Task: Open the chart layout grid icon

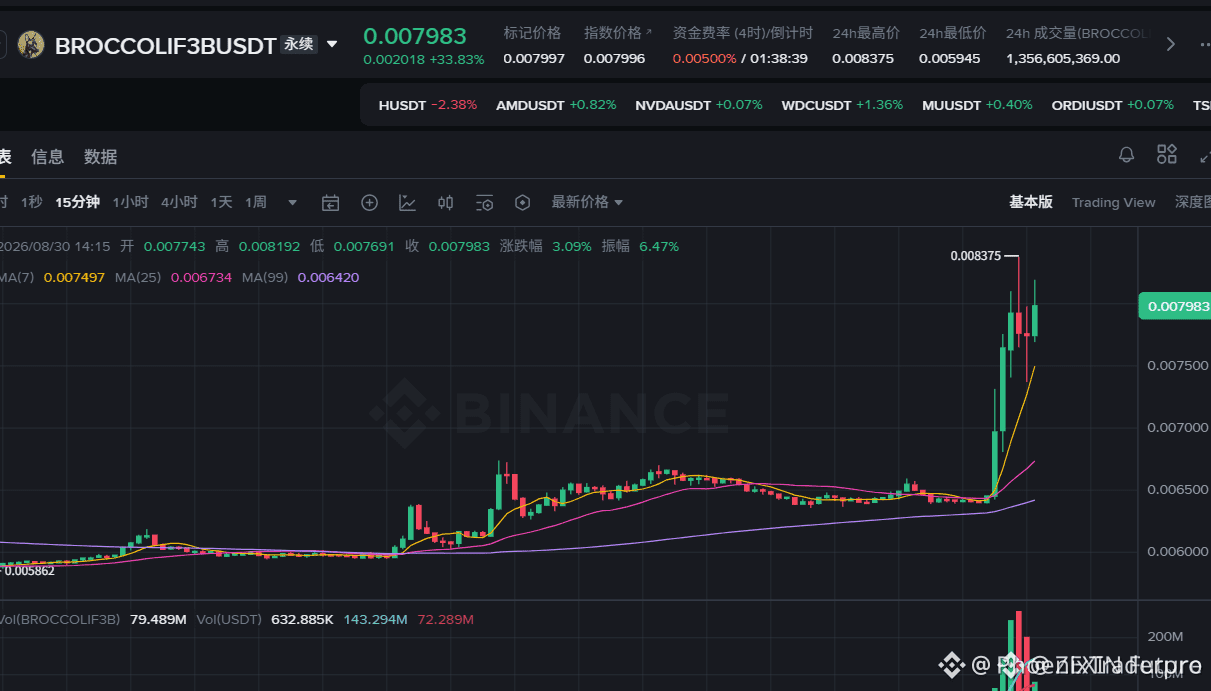Action: coord(1167,154)
